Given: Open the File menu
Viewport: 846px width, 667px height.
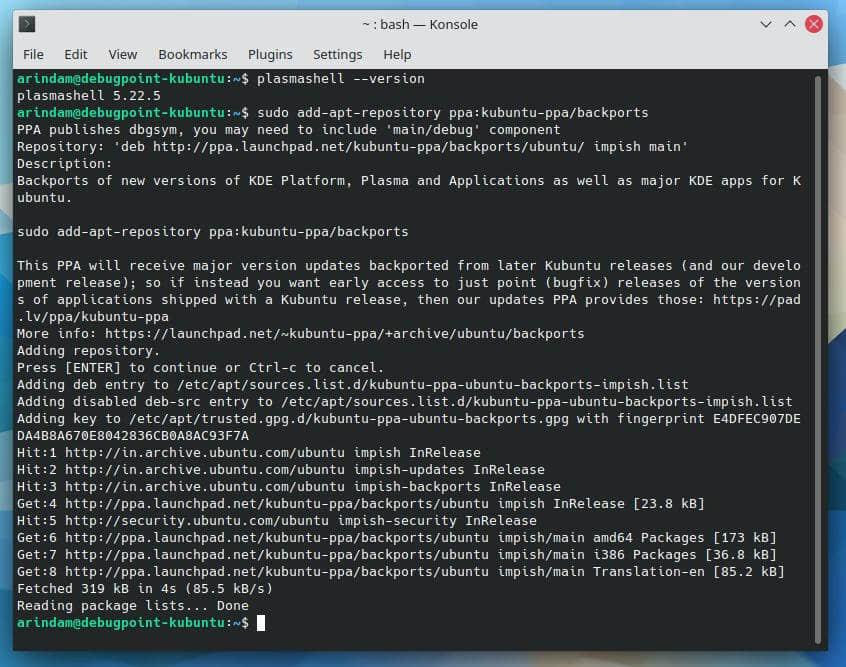Looking at the screenshot, I should (33, 54).
